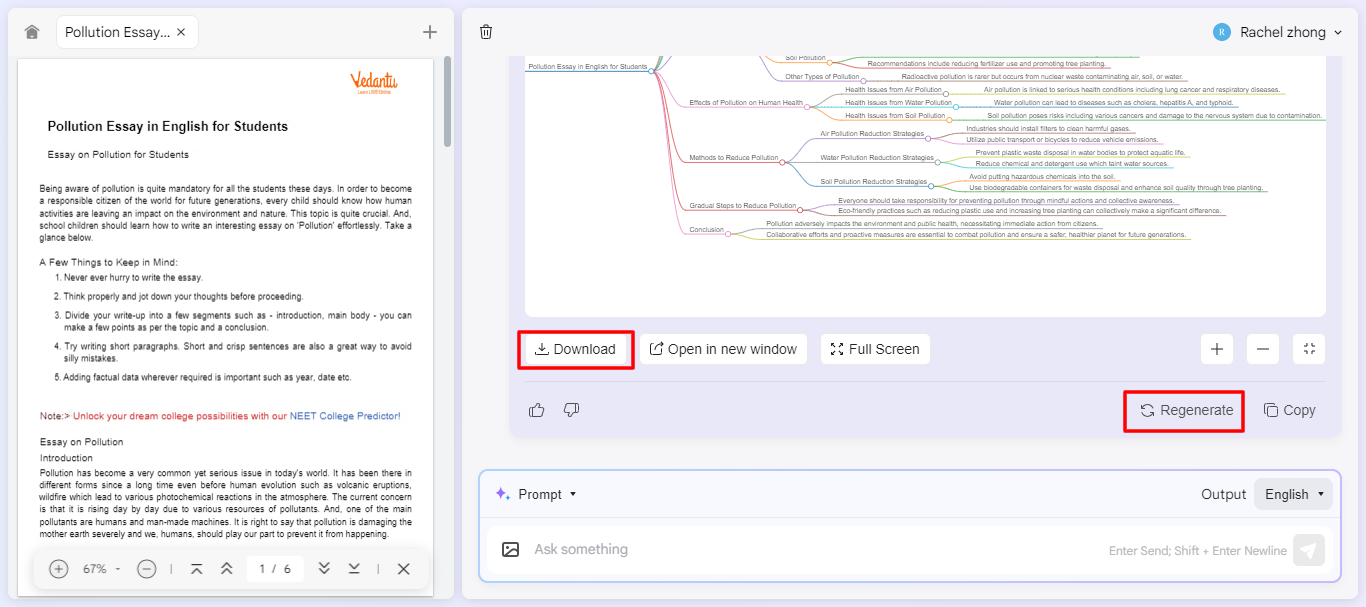Select the Pollution Essay tab
Image resolution: width=1366 pixels, height=607 pixels.
117,32
